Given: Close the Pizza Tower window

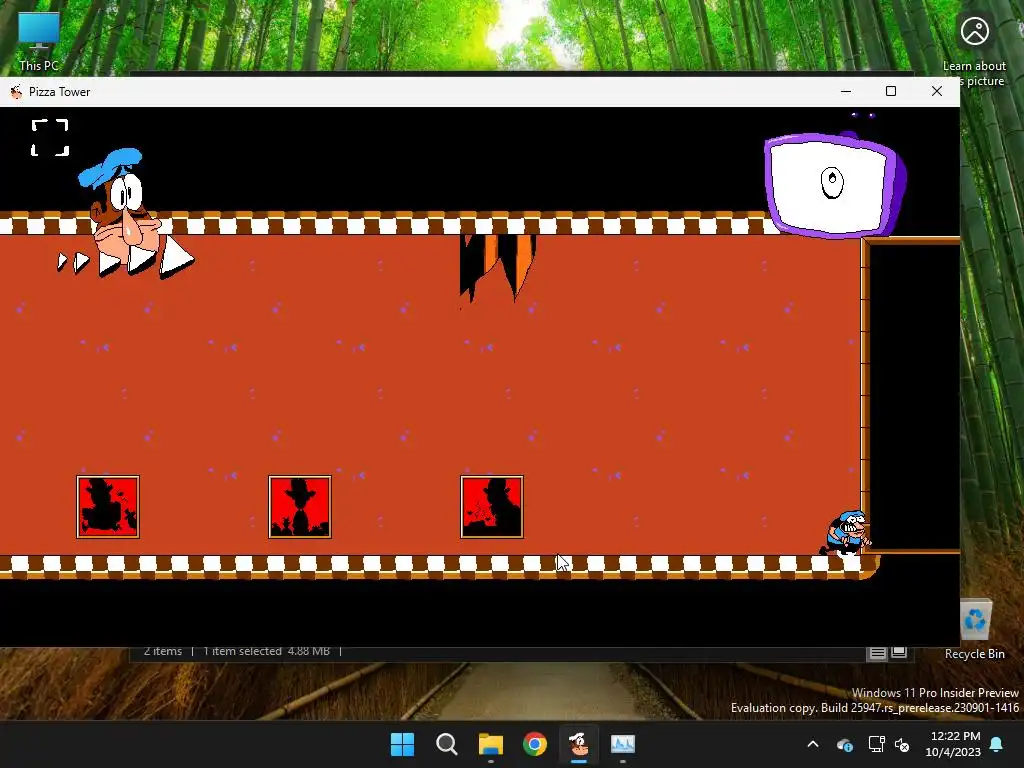Looking at the screenshot, I should point(936,91).
